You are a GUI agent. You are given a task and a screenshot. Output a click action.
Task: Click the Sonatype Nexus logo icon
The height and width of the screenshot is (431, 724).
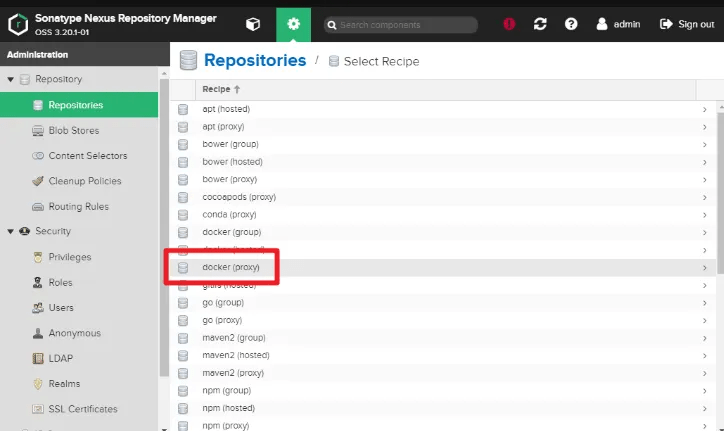(x=18, y=22)
